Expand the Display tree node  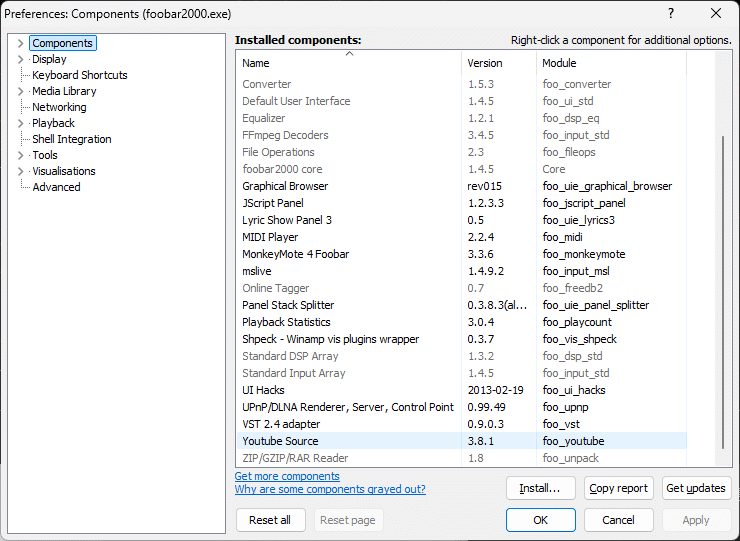20,59
